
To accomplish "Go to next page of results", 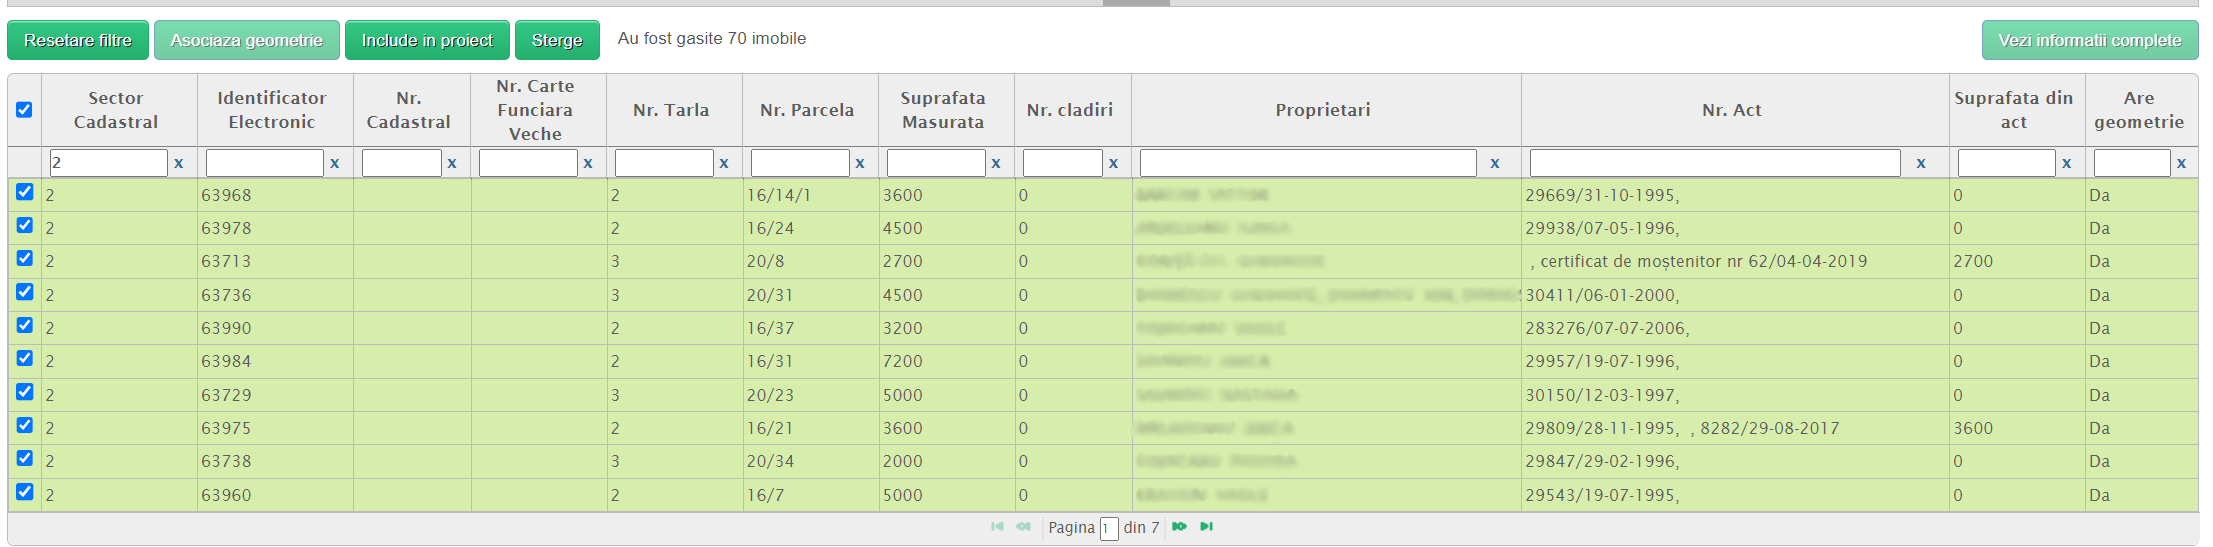I will [1179, 527].
